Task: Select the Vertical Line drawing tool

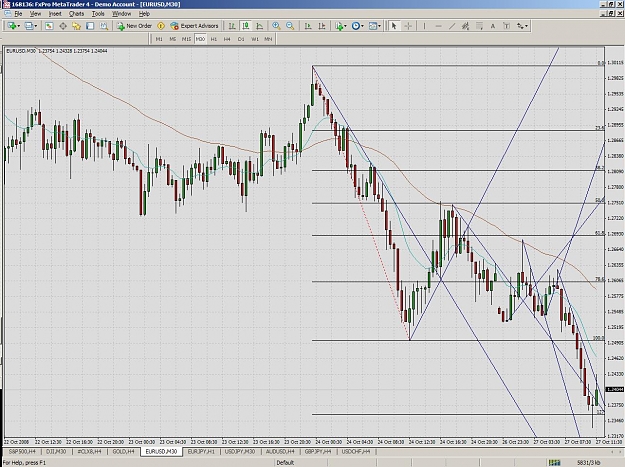Action: pyautogui.click(x=424, y=26)
